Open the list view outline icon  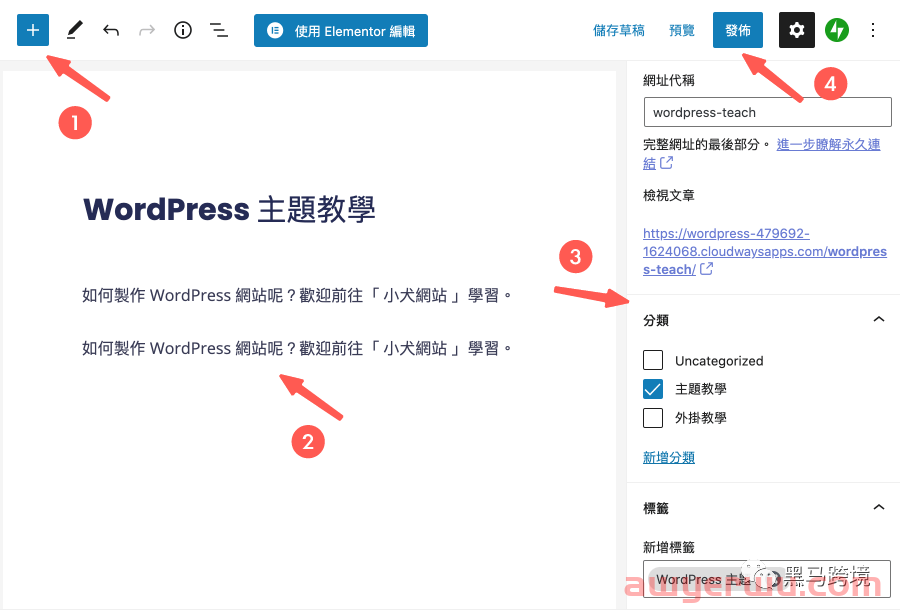(219, 30)
